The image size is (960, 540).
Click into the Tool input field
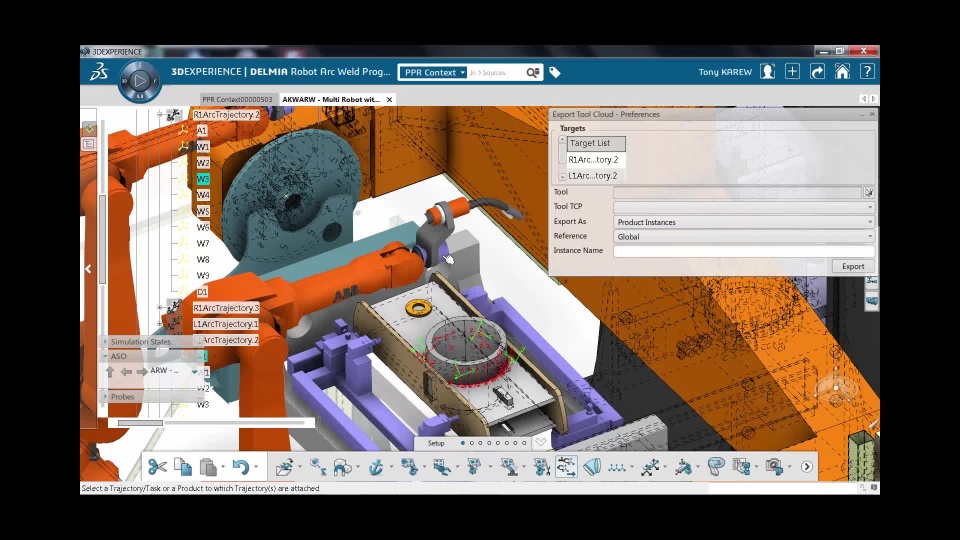[x=738, y=192]
